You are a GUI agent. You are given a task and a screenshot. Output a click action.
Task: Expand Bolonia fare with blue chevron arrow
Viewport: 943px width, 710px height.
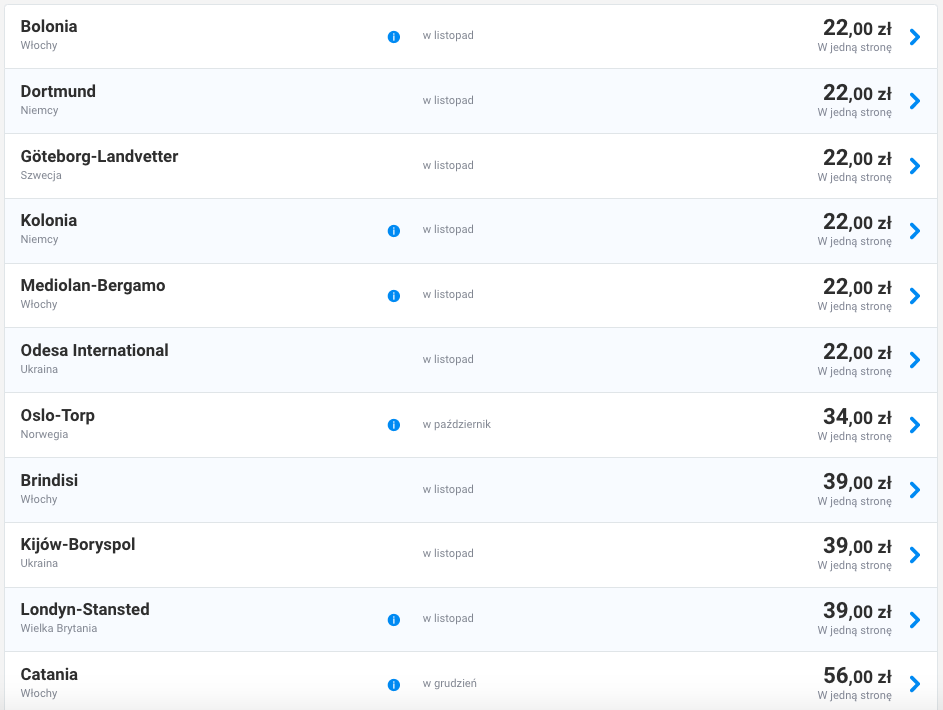click(914, 37)
